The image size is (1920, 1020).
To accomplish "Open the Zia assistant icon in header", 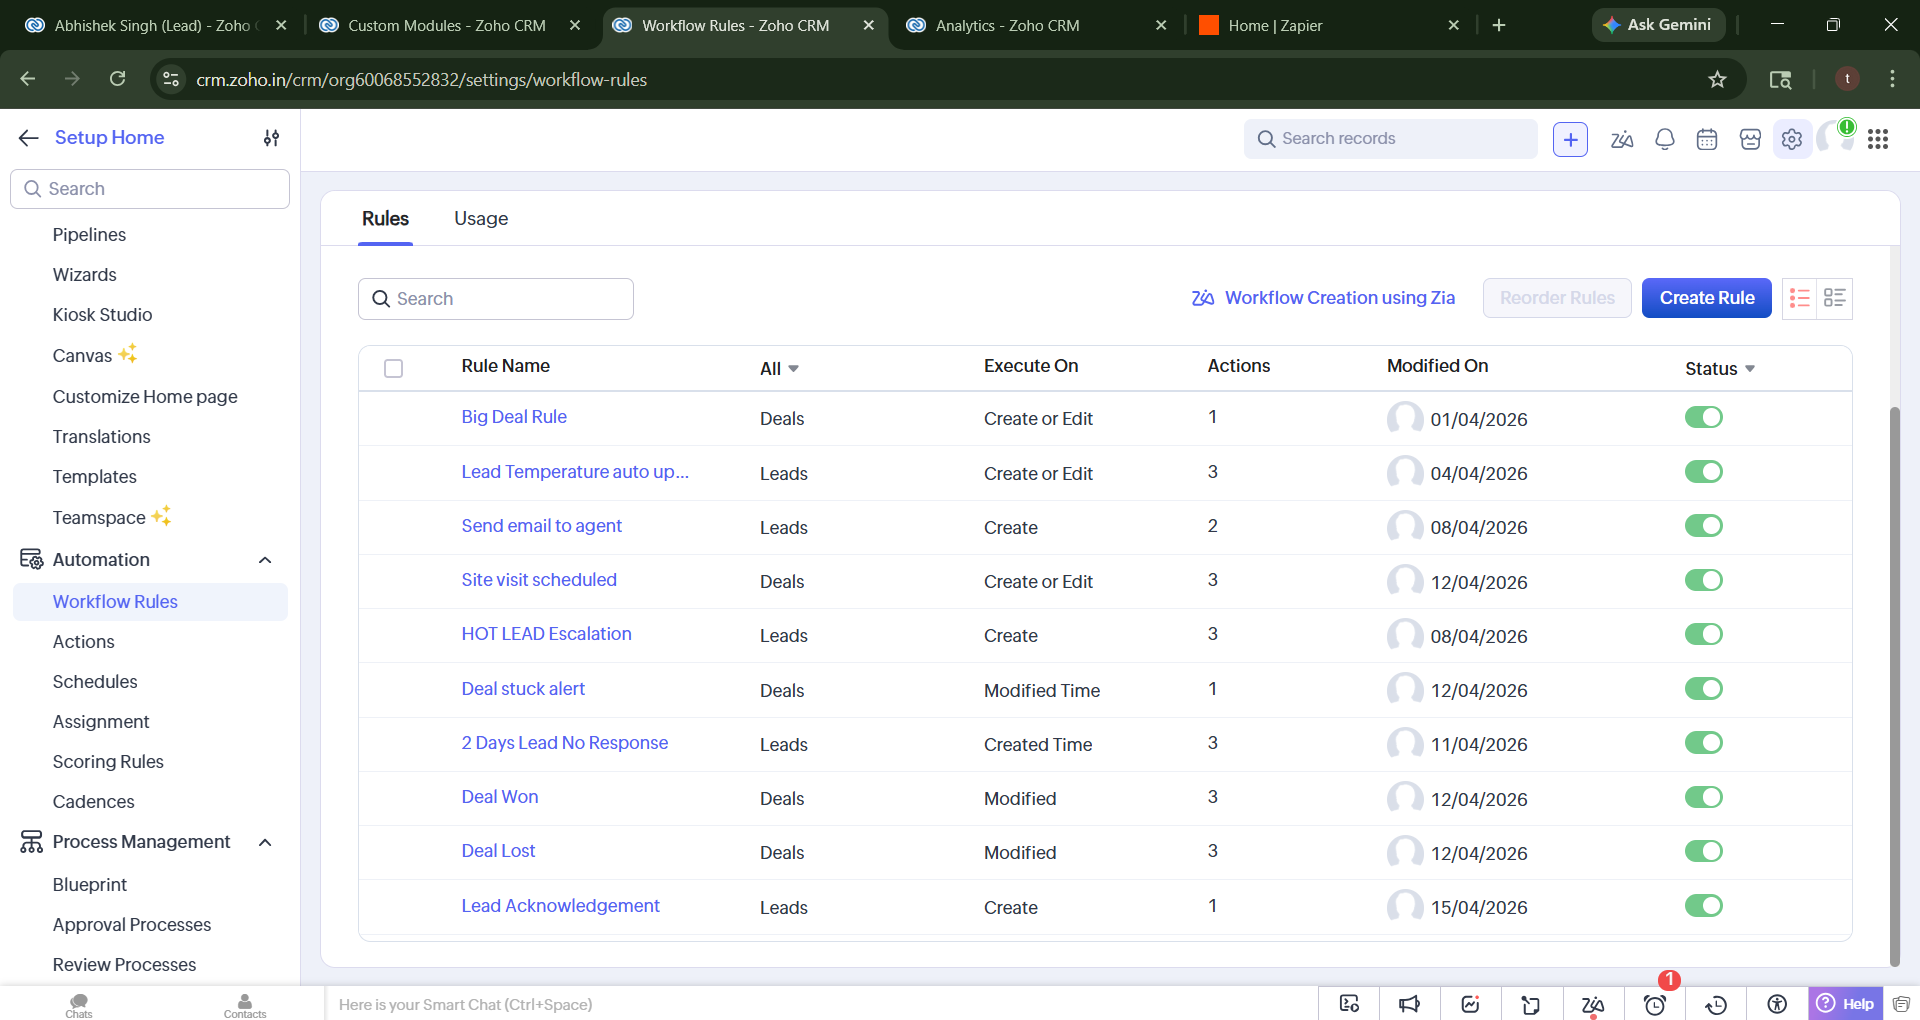I will point(1621,140).
